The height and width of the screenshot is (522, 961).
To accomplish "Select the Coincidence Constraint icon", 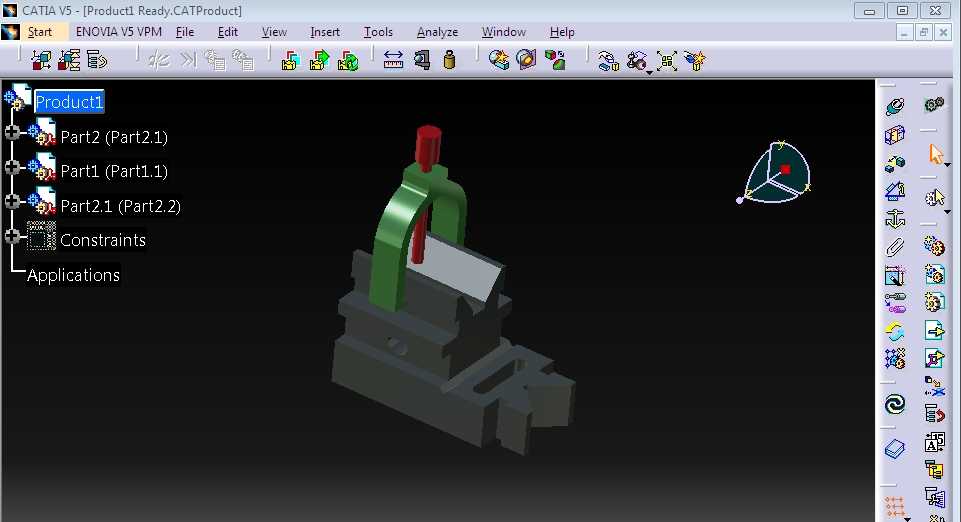I will pos(895,107).
